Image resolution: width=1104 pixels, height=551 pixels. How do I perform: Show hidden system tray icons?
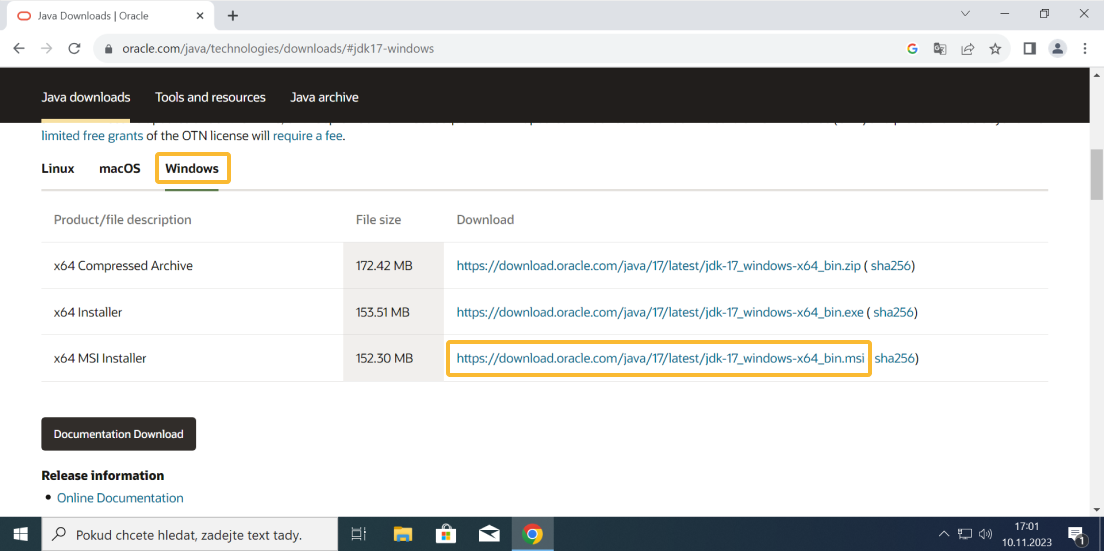(x=943, y=534)
